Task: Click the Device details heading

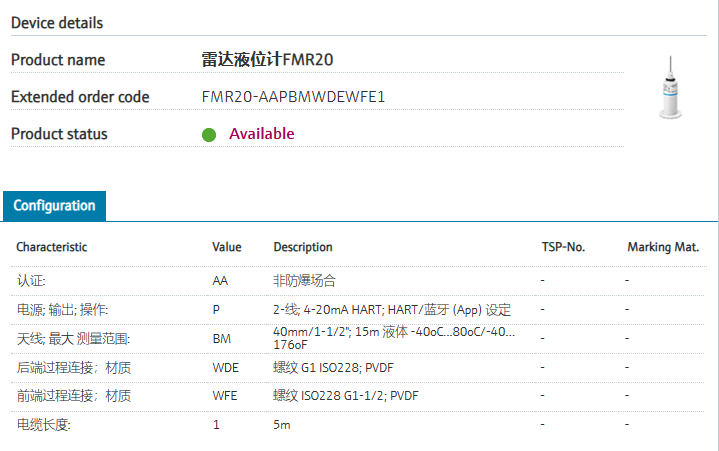Action: click(x=57, y=22)
